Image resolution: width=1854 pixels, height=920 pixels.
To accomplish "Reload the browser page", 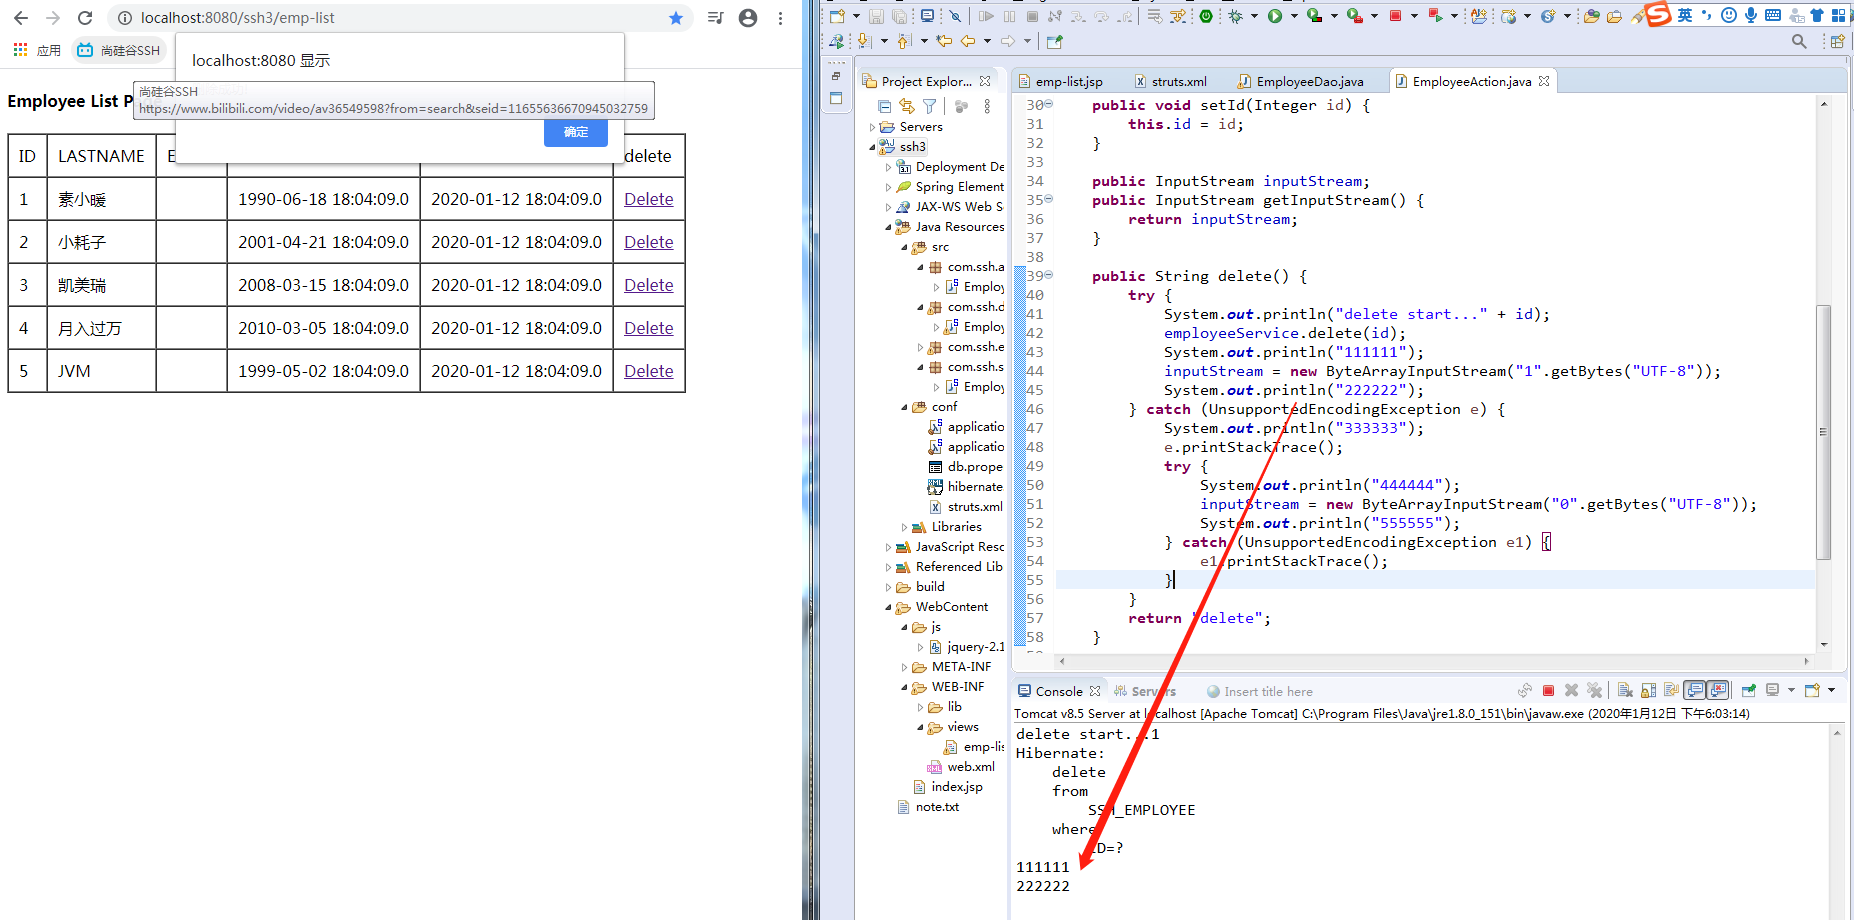I will point(85,18).
